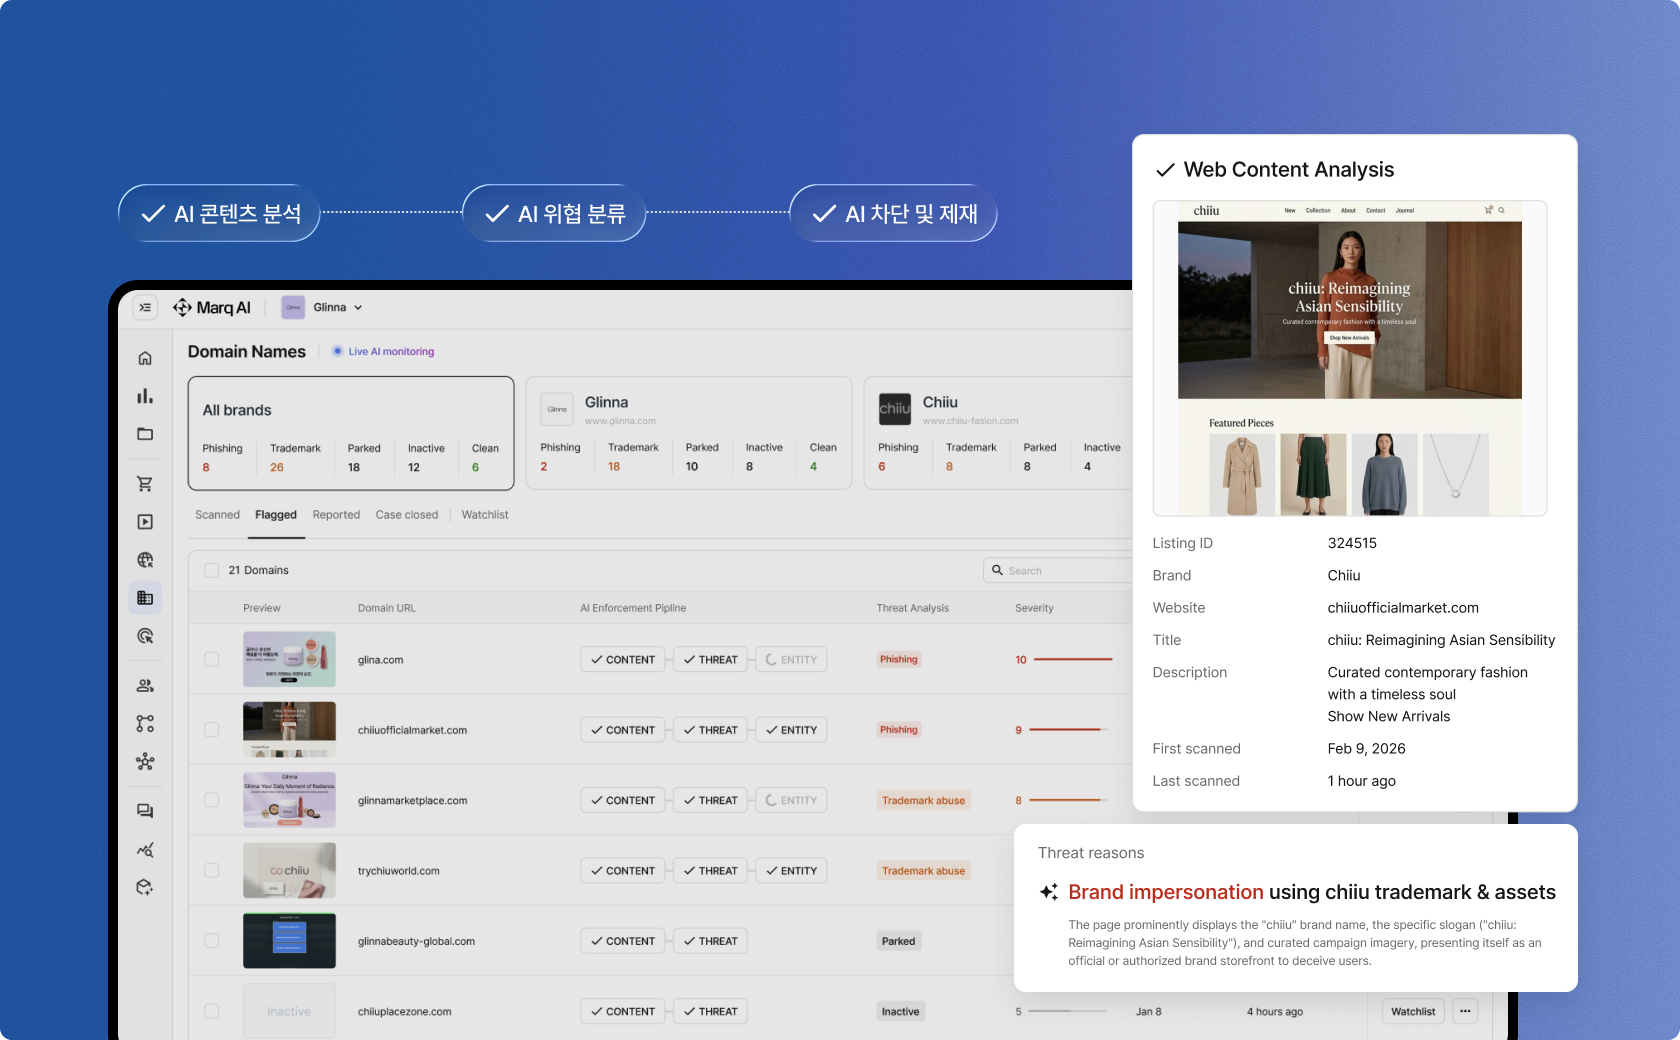Switch to the Scanned tab
Image resolution: width=1680 pixels, height=1040 pixels.
(217, 515)
